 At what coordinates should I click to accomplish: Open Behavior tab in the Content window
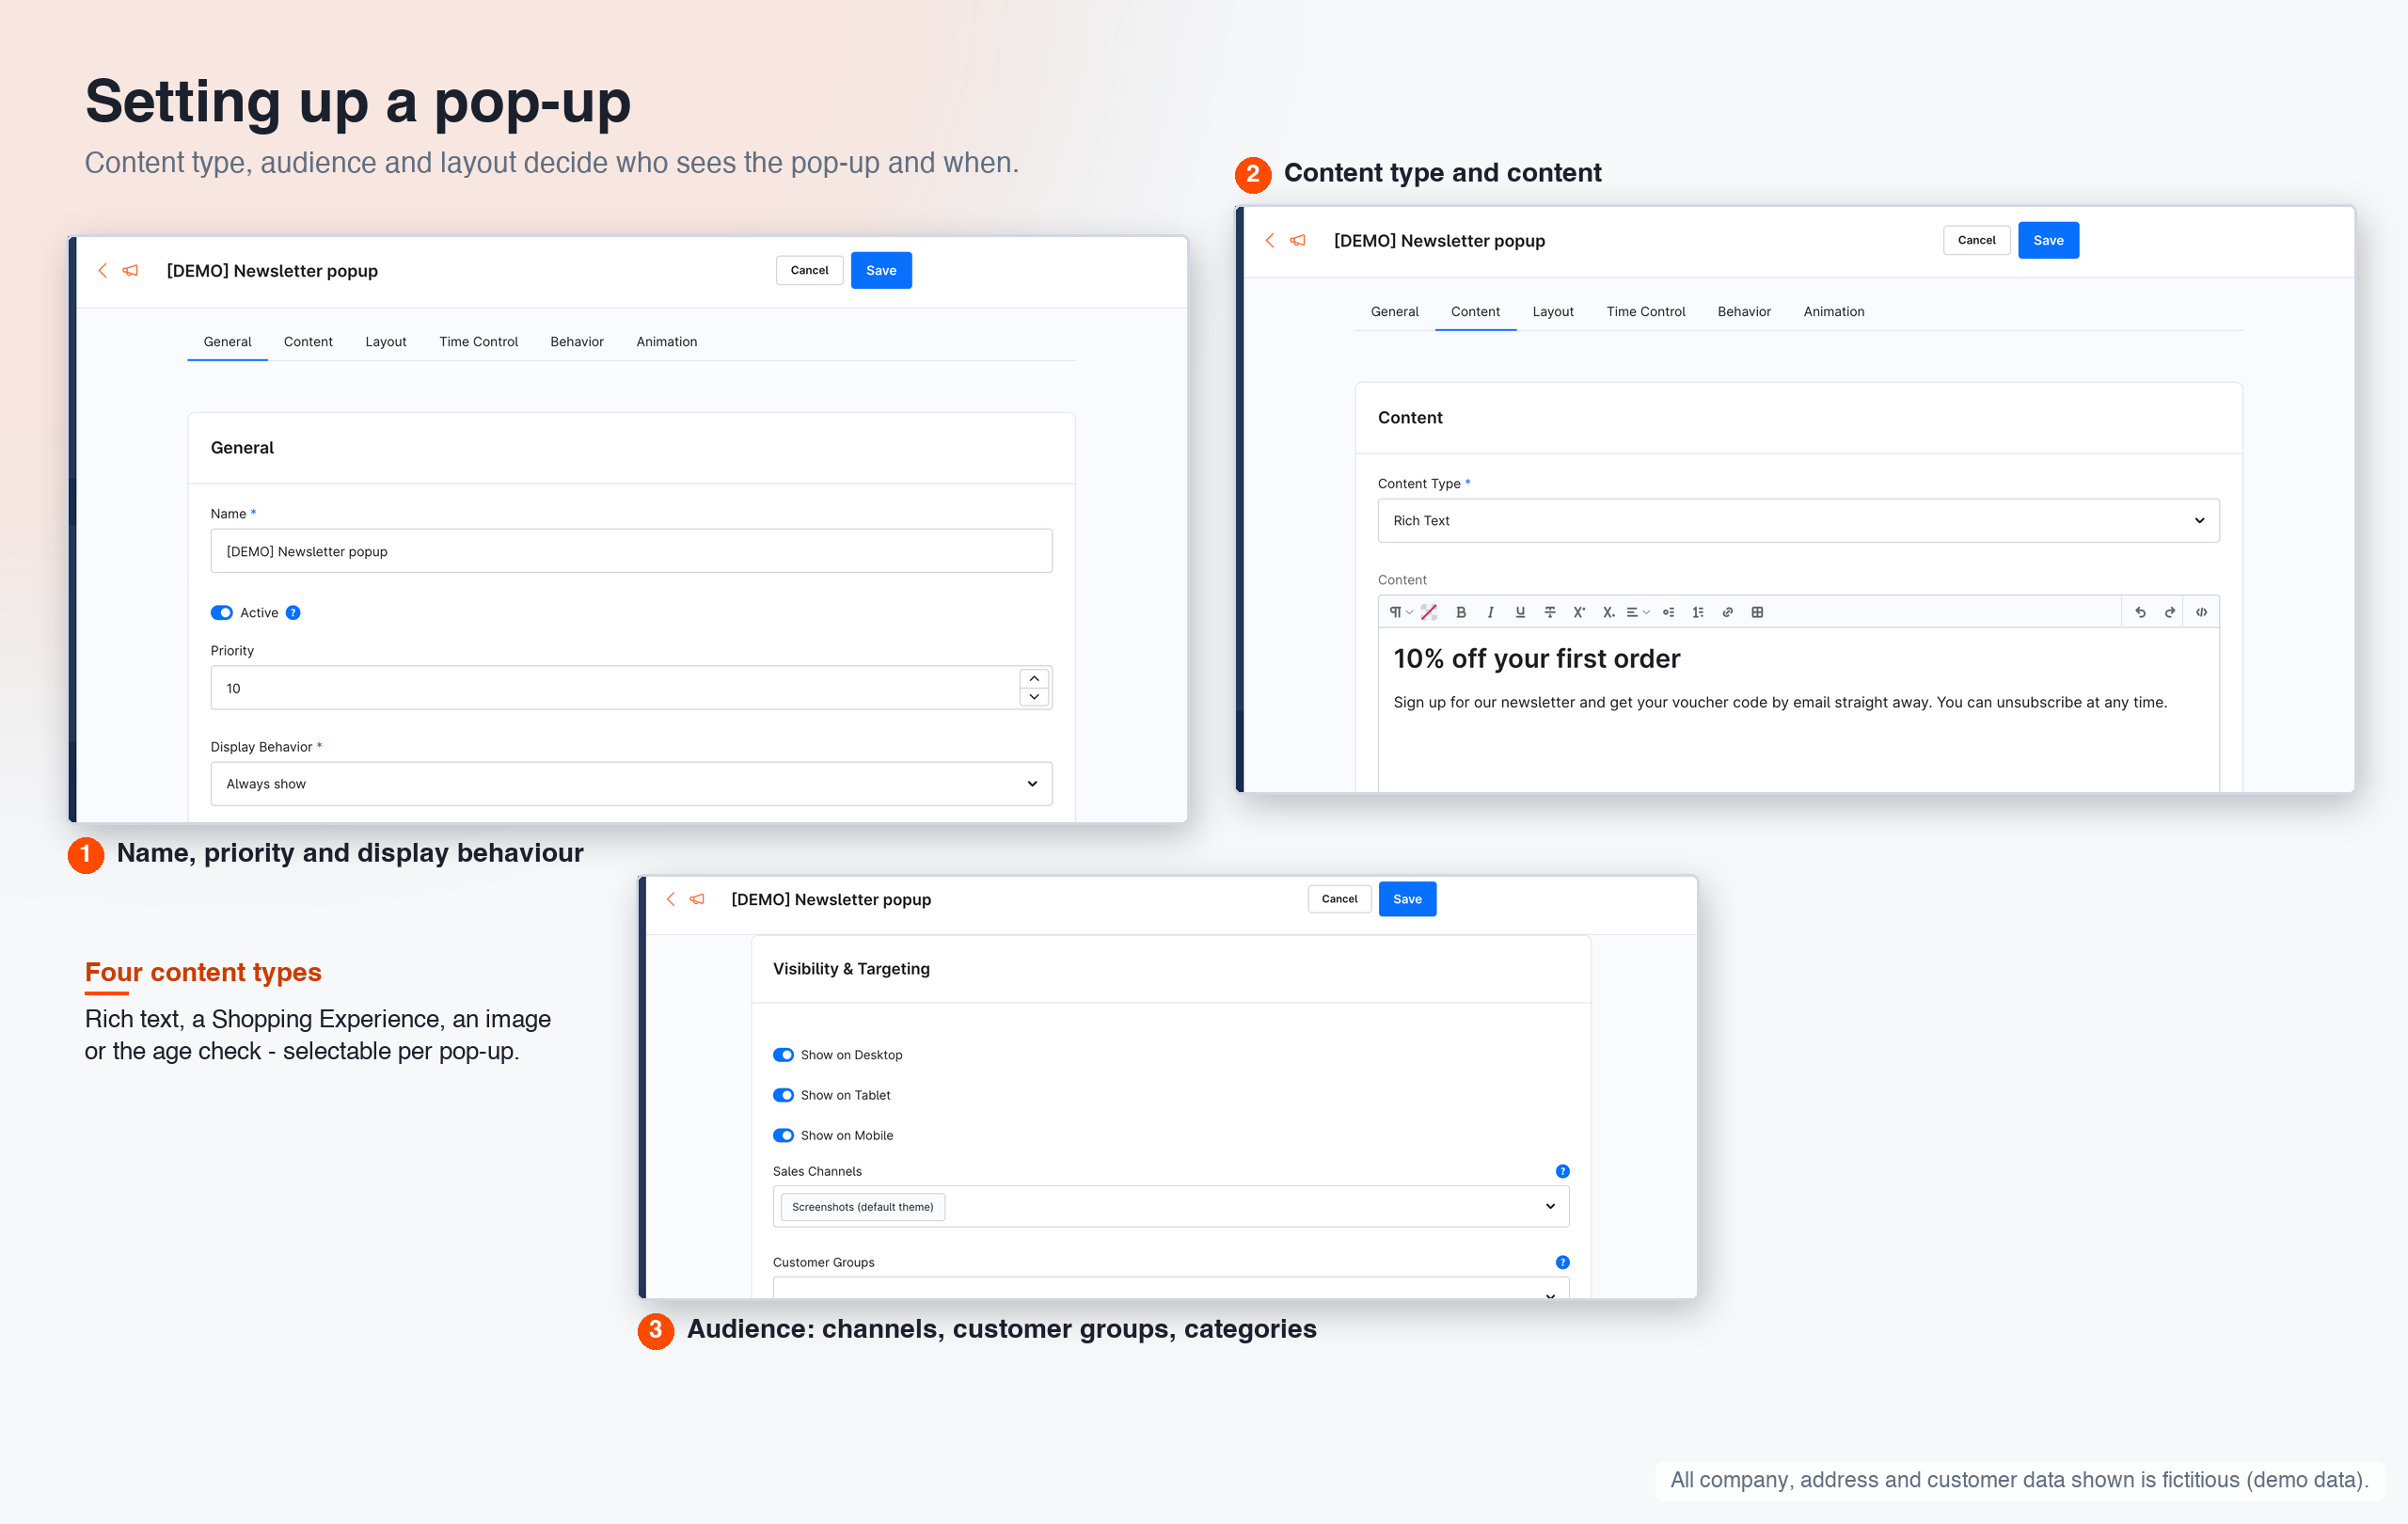click(x=1744, y=312)
